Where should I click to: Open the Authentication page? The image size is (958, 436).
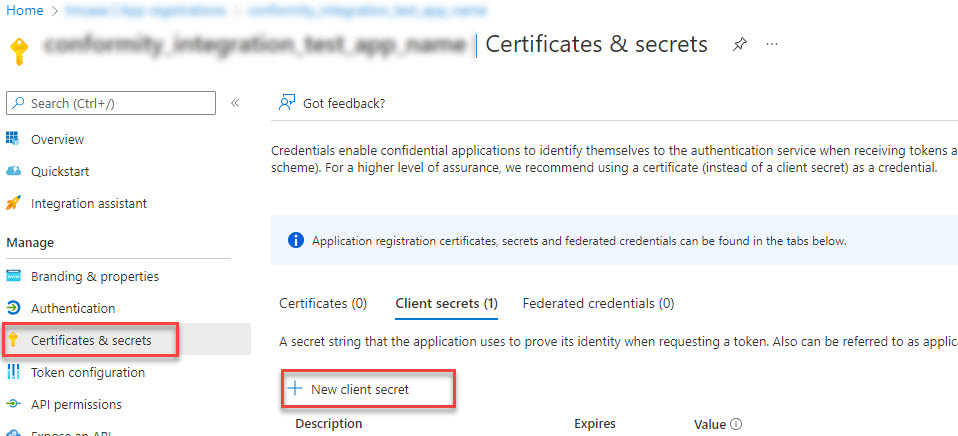(73, 308)
